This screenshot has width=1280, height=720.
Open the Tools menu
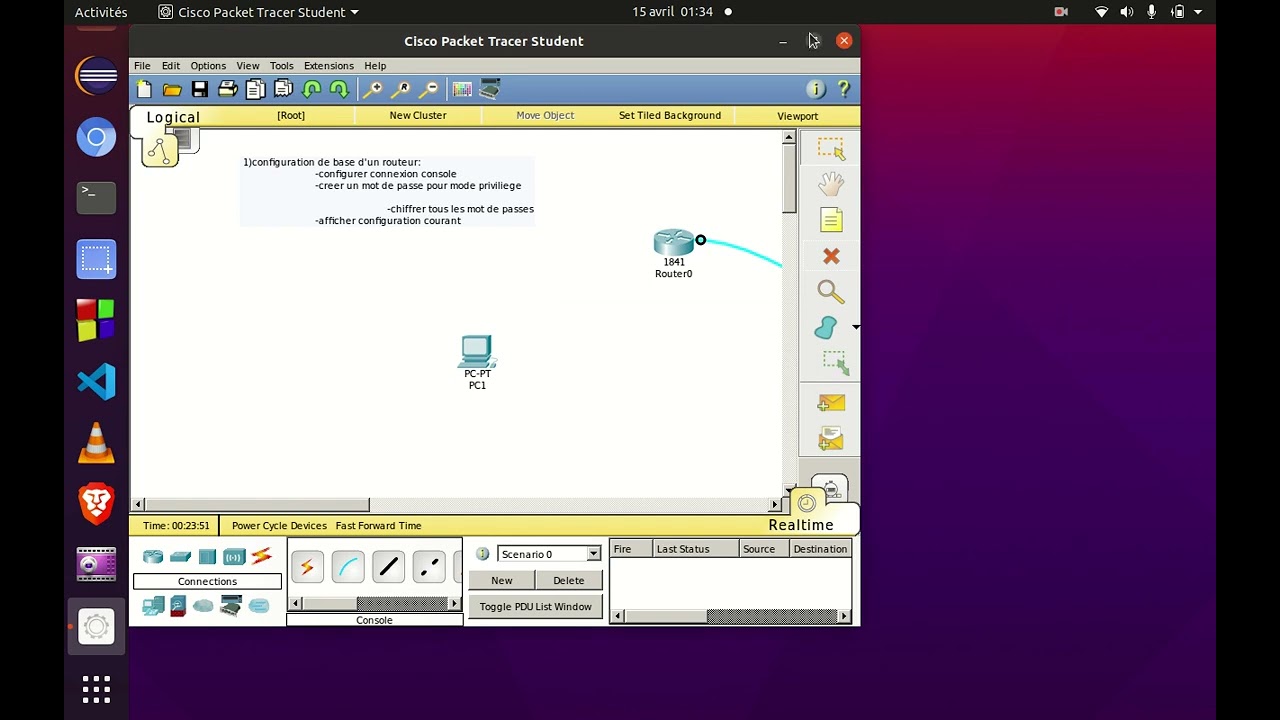pyautogui.click(x=282, y=66)
